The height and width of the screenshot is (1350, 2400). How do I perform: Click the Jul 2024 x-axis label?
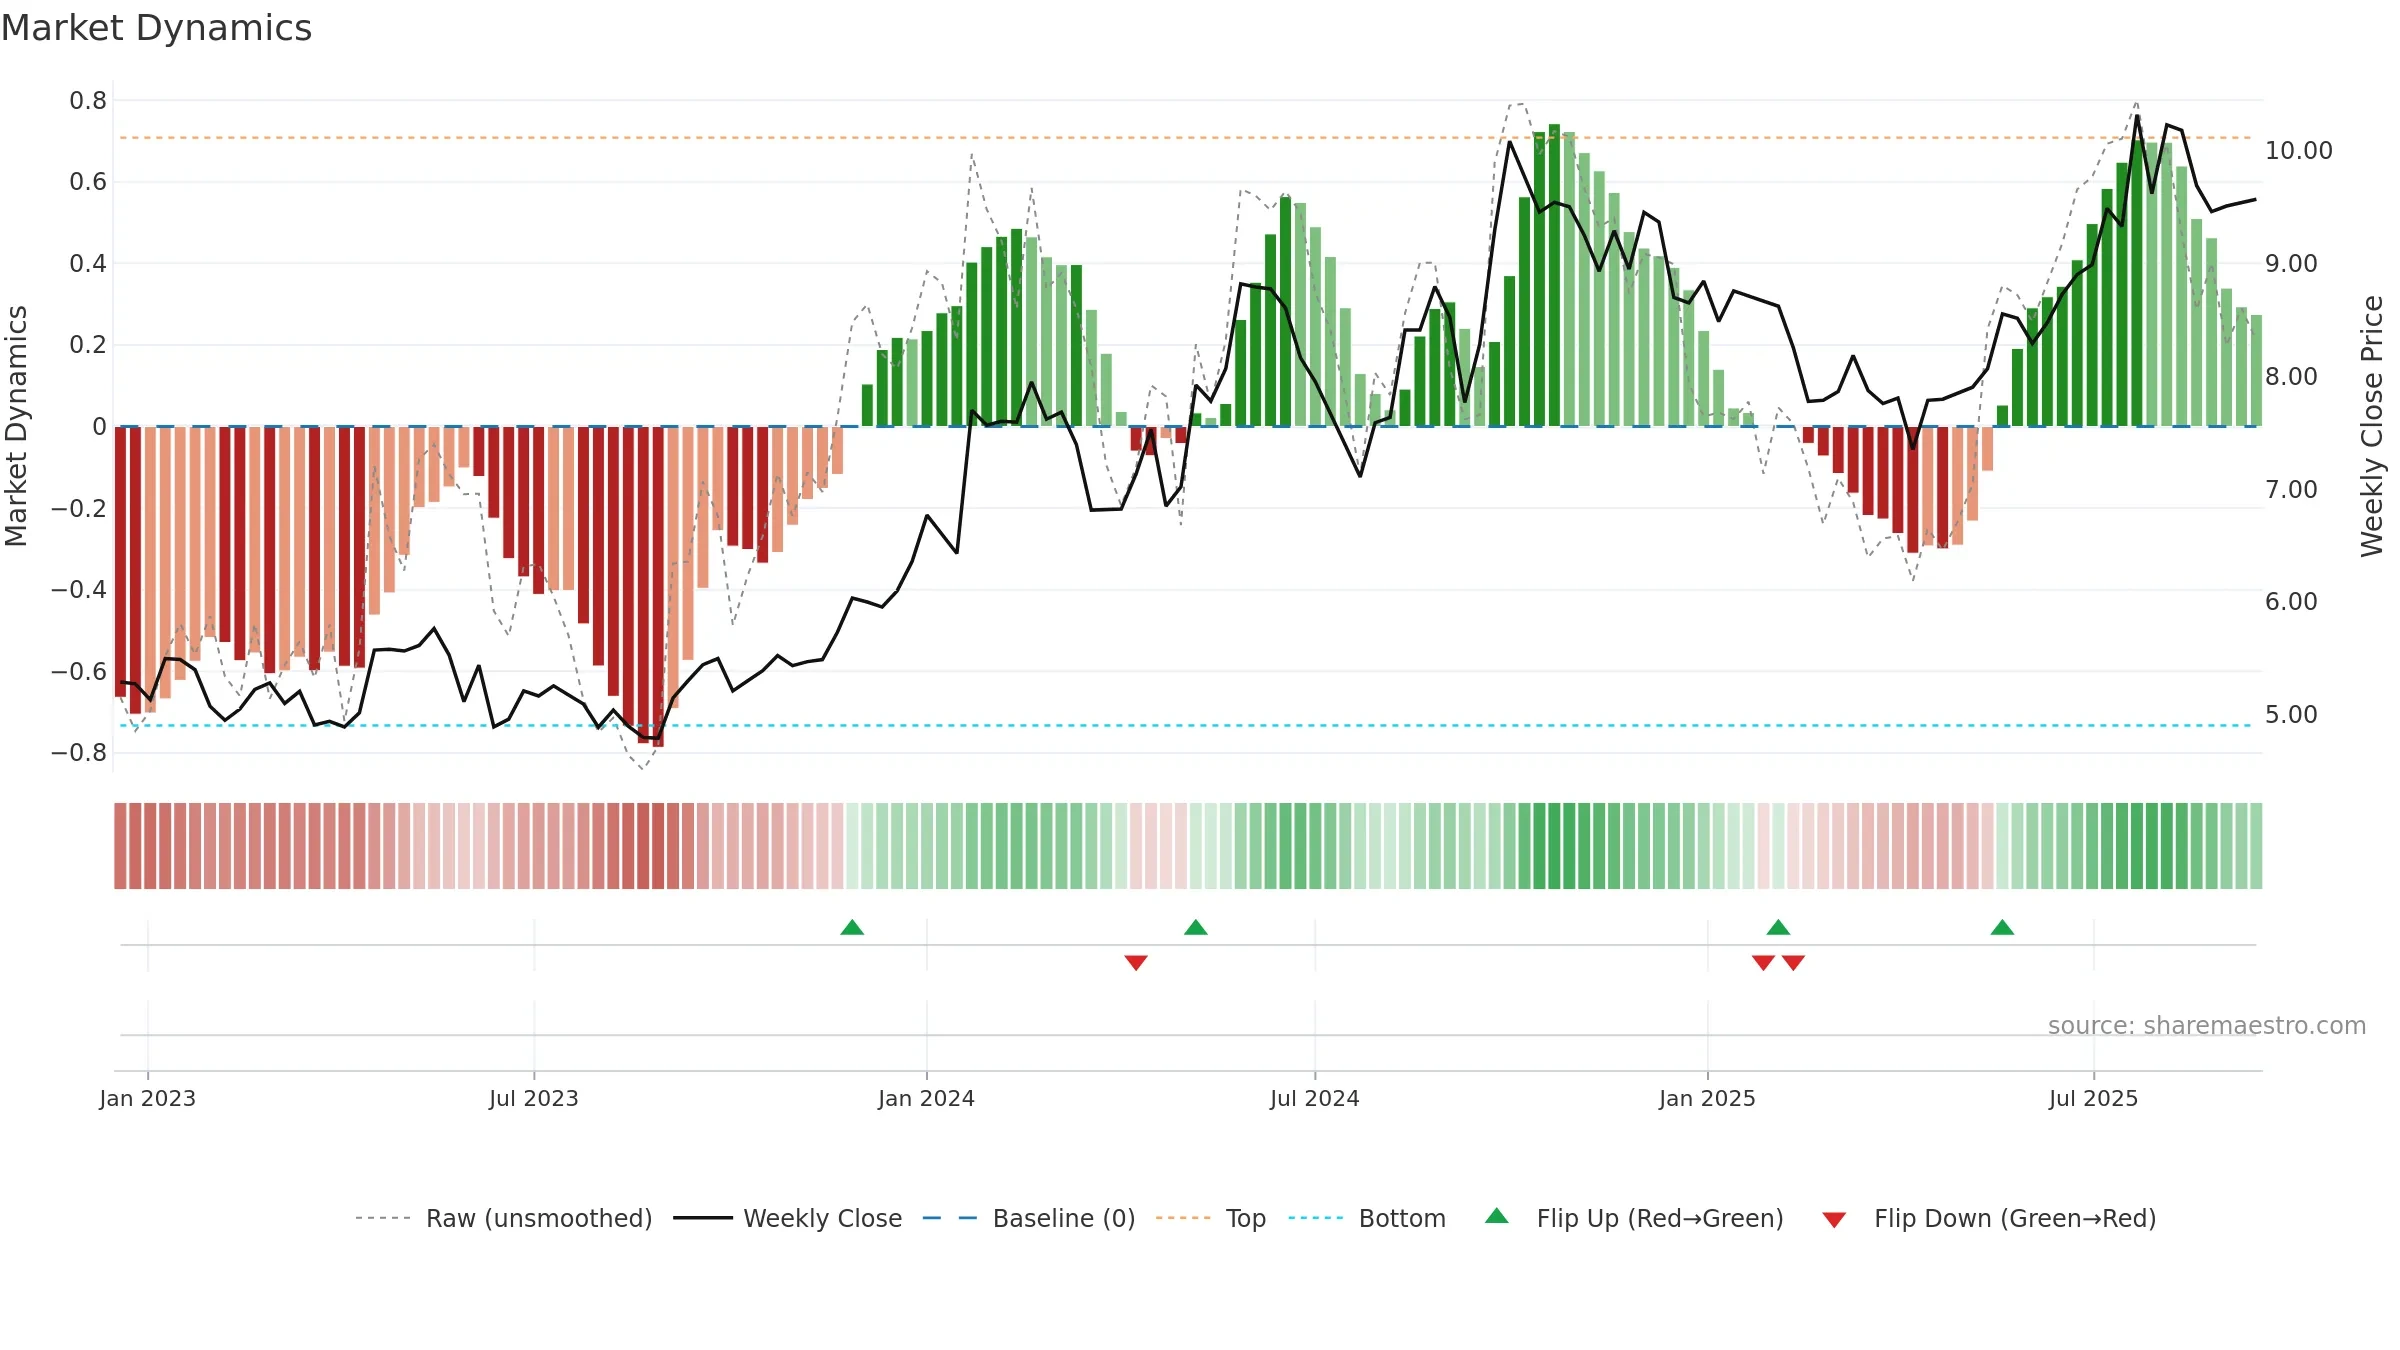(1315, 1098)
